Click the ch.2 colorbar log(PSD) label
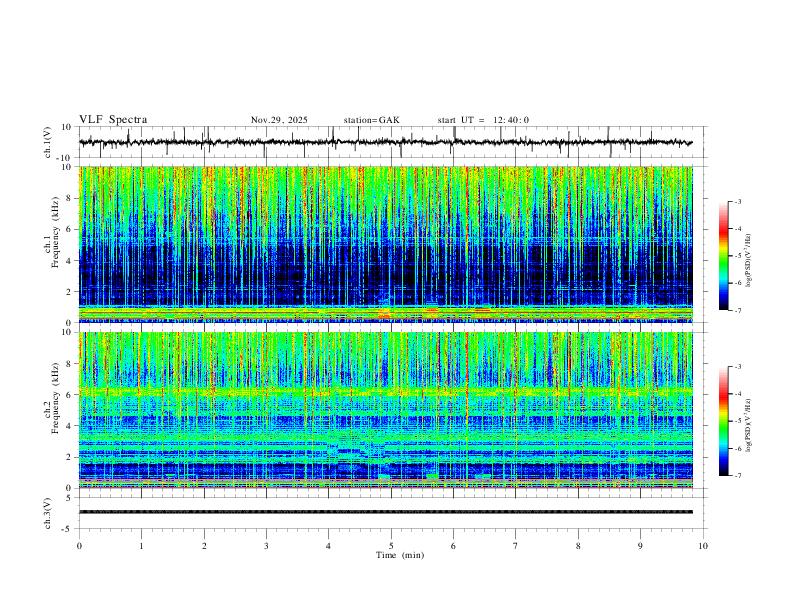The image size is (792, 612). pos(749,425)
